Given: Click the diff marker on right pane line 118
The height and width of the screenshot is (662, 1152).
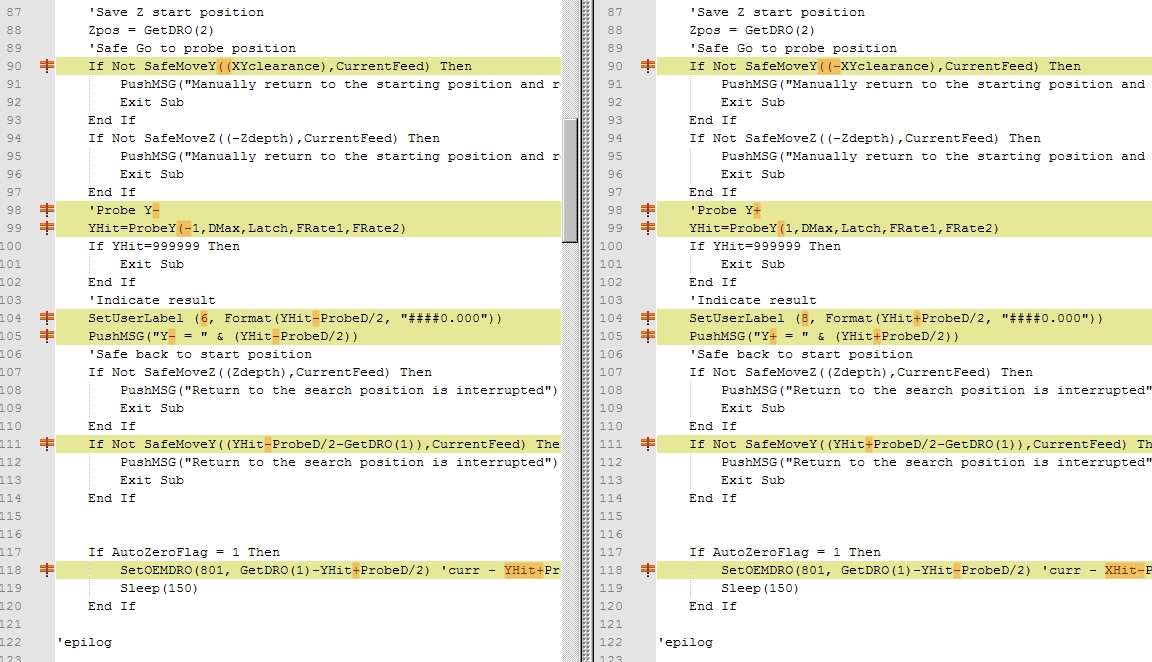Looking at the screenshot, I should click(648, 570).
